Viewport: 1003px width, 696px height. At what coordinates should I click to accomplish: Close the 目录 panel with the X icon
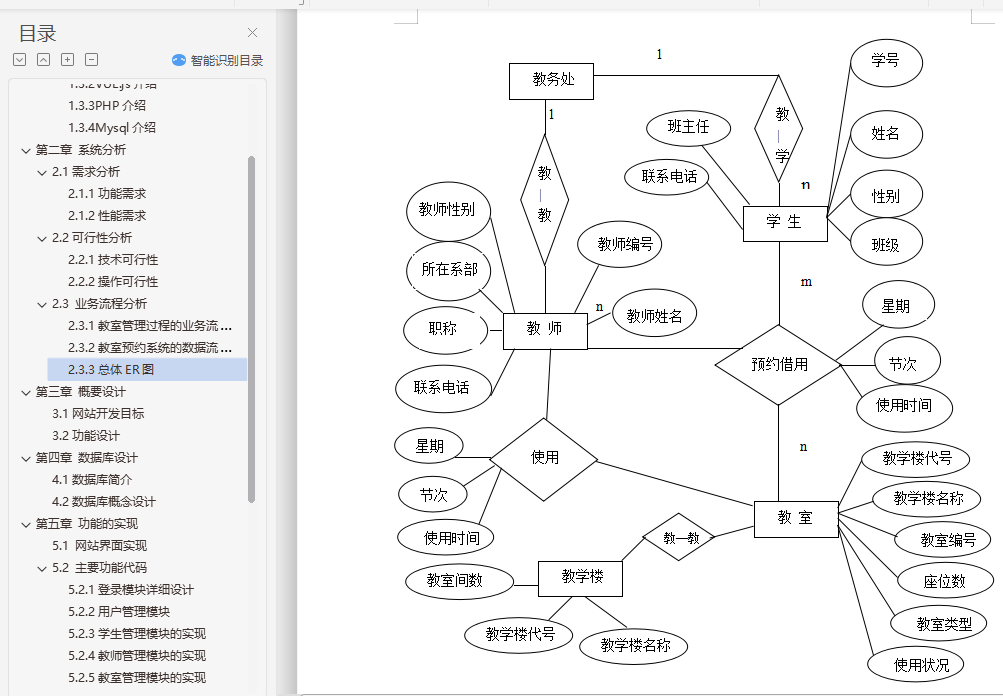[x=253, y=33]
